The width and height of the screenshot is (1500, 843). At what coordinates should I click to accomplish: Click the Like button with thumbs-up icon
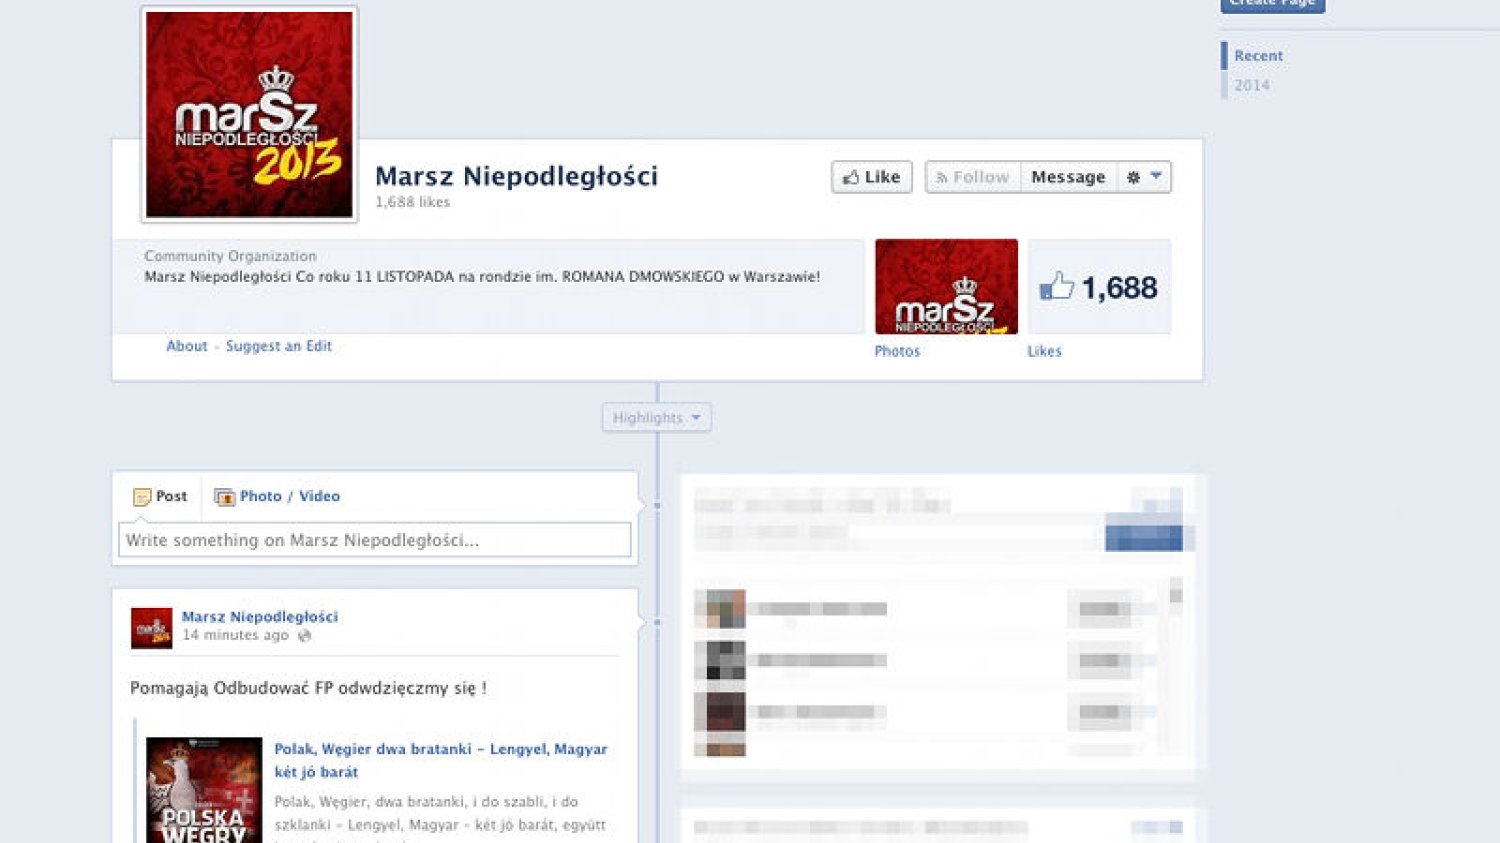[871, 177]
